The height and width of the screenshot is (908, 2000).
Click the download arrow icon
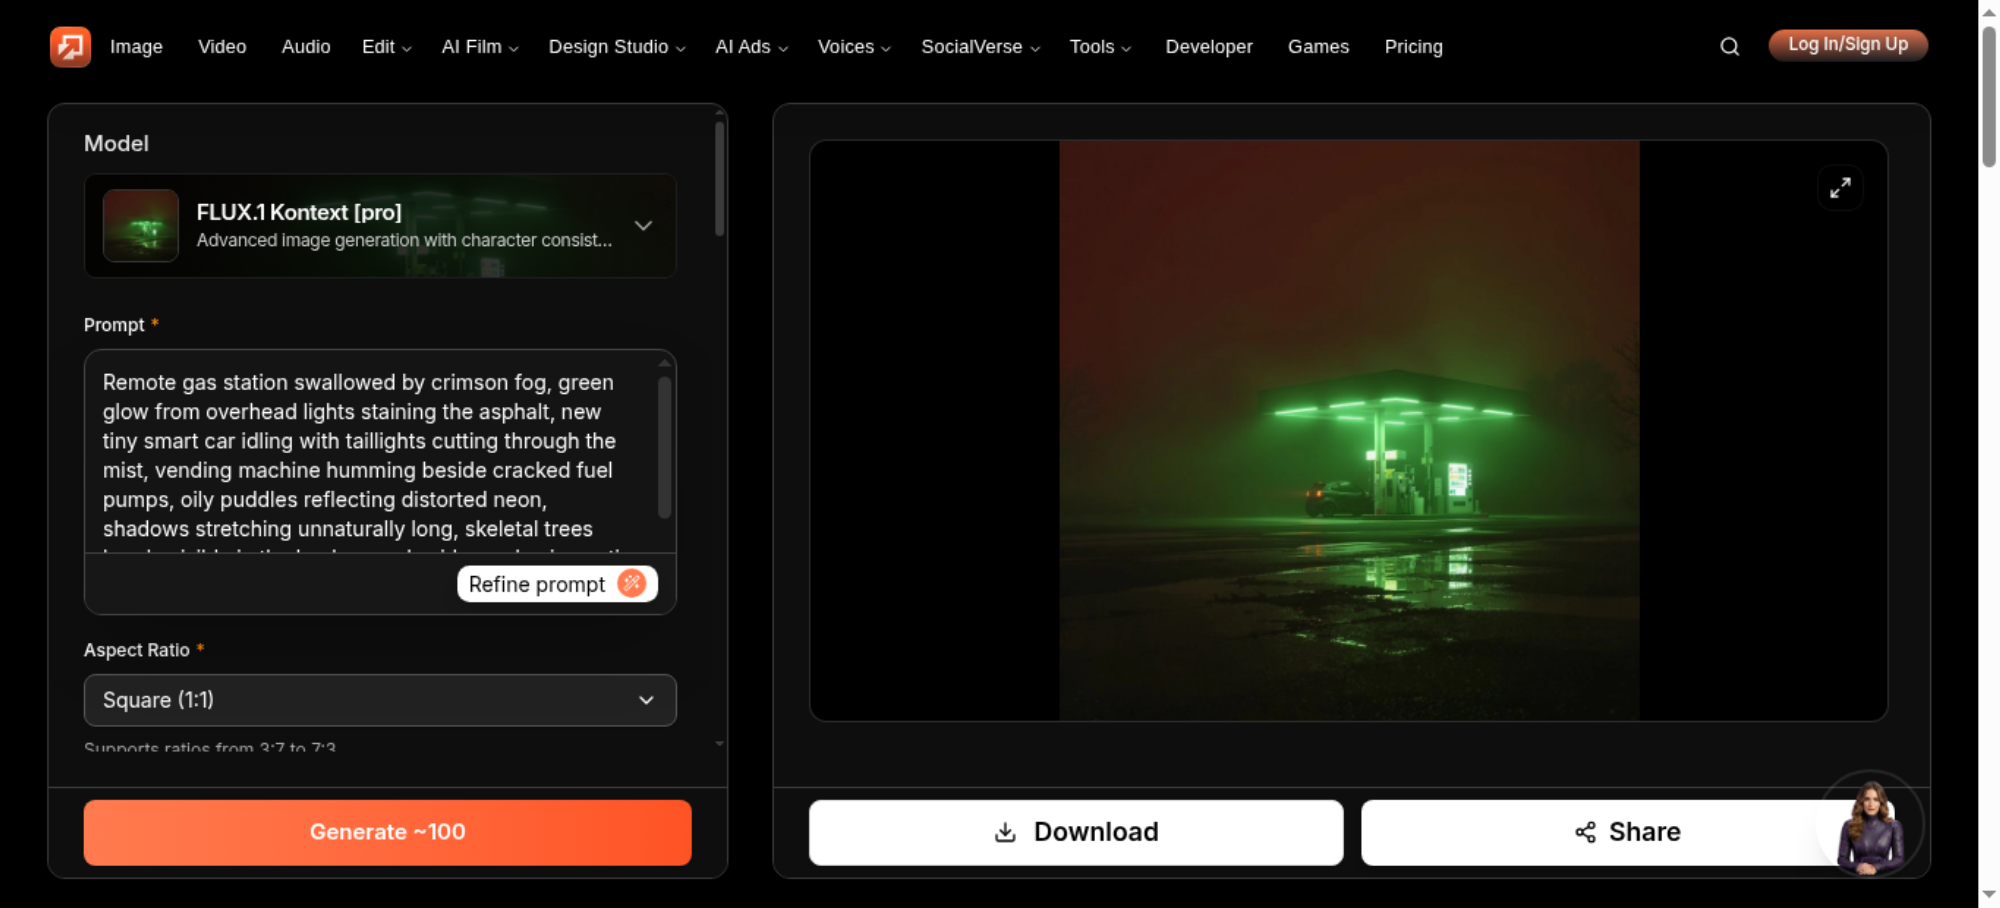pos(1005,832)
